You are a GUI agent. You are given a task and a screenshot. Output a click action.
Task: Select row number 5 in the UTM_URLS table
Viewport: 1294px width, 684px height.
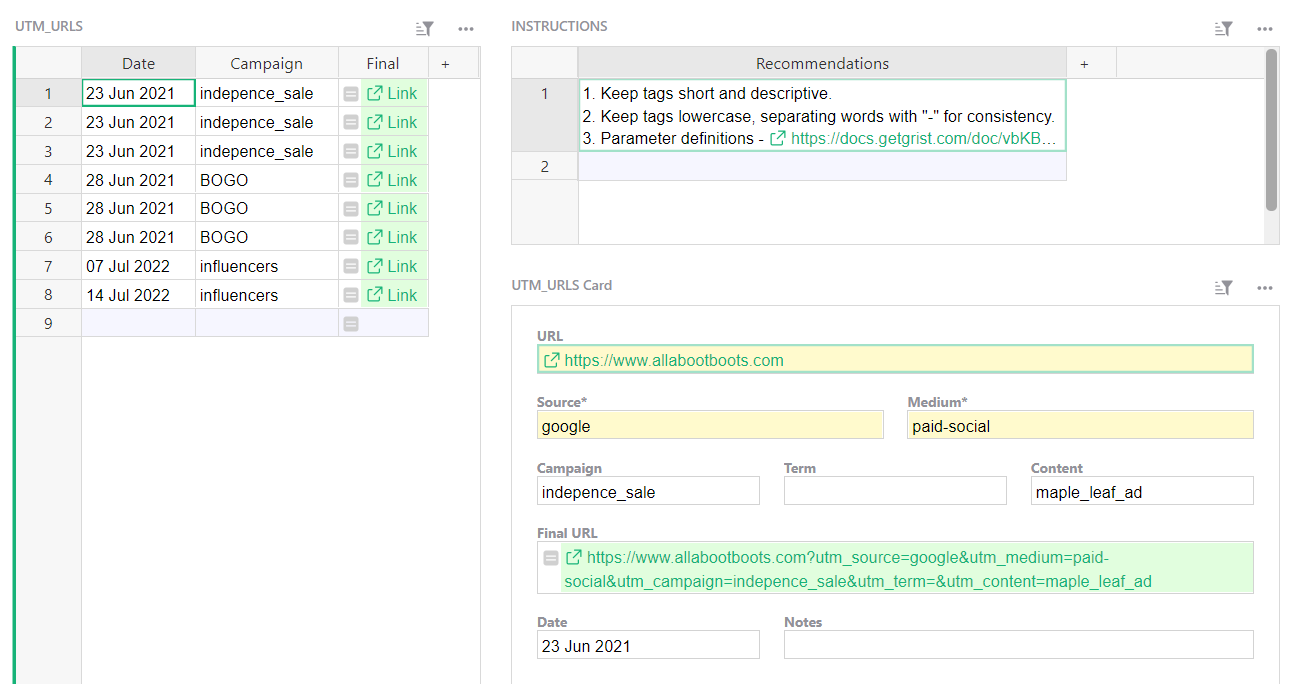tap(47, 208)
